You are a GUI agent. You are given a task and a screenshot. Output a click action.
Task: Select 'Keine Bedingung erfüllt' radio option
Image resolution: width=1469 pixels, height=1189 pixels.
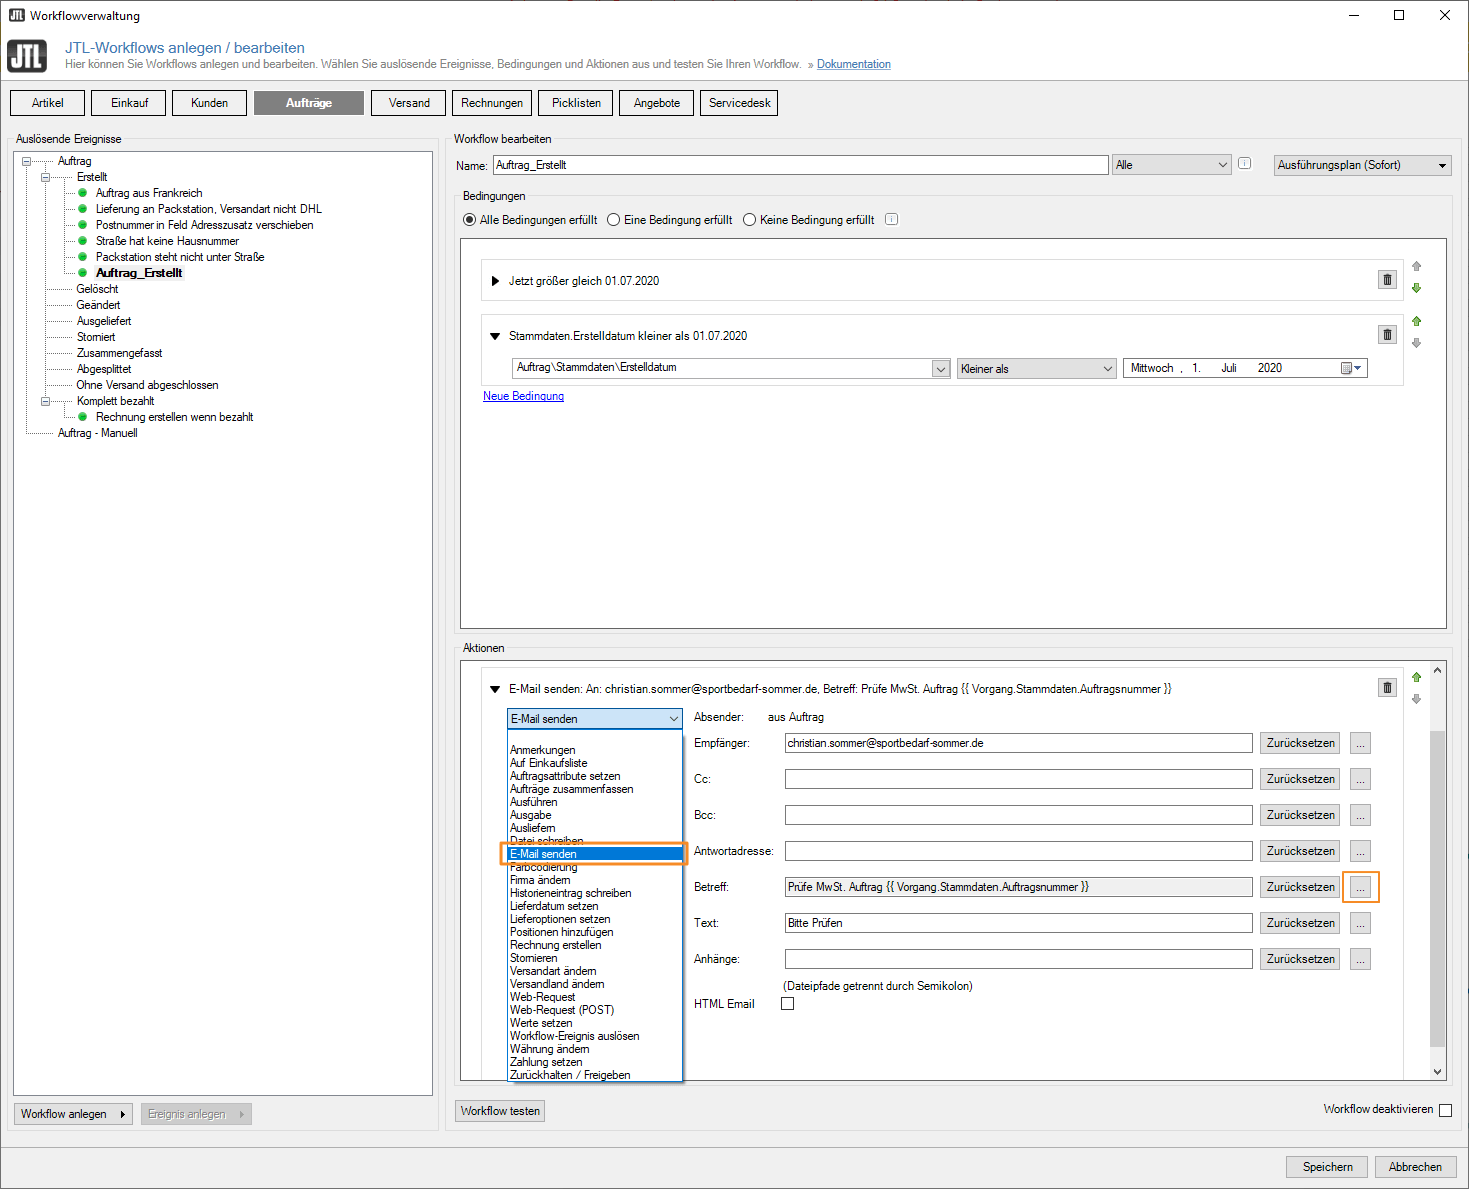[749, 220]
